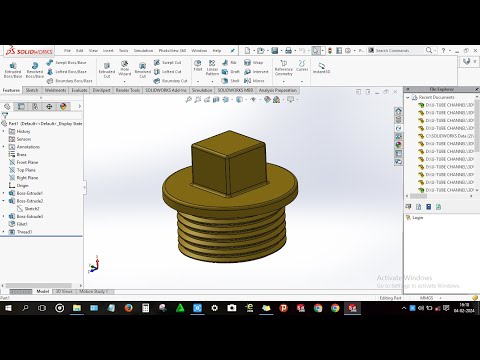Click the Save document icon
Viewport: 480px width, 360px height.
coord(275,51)
